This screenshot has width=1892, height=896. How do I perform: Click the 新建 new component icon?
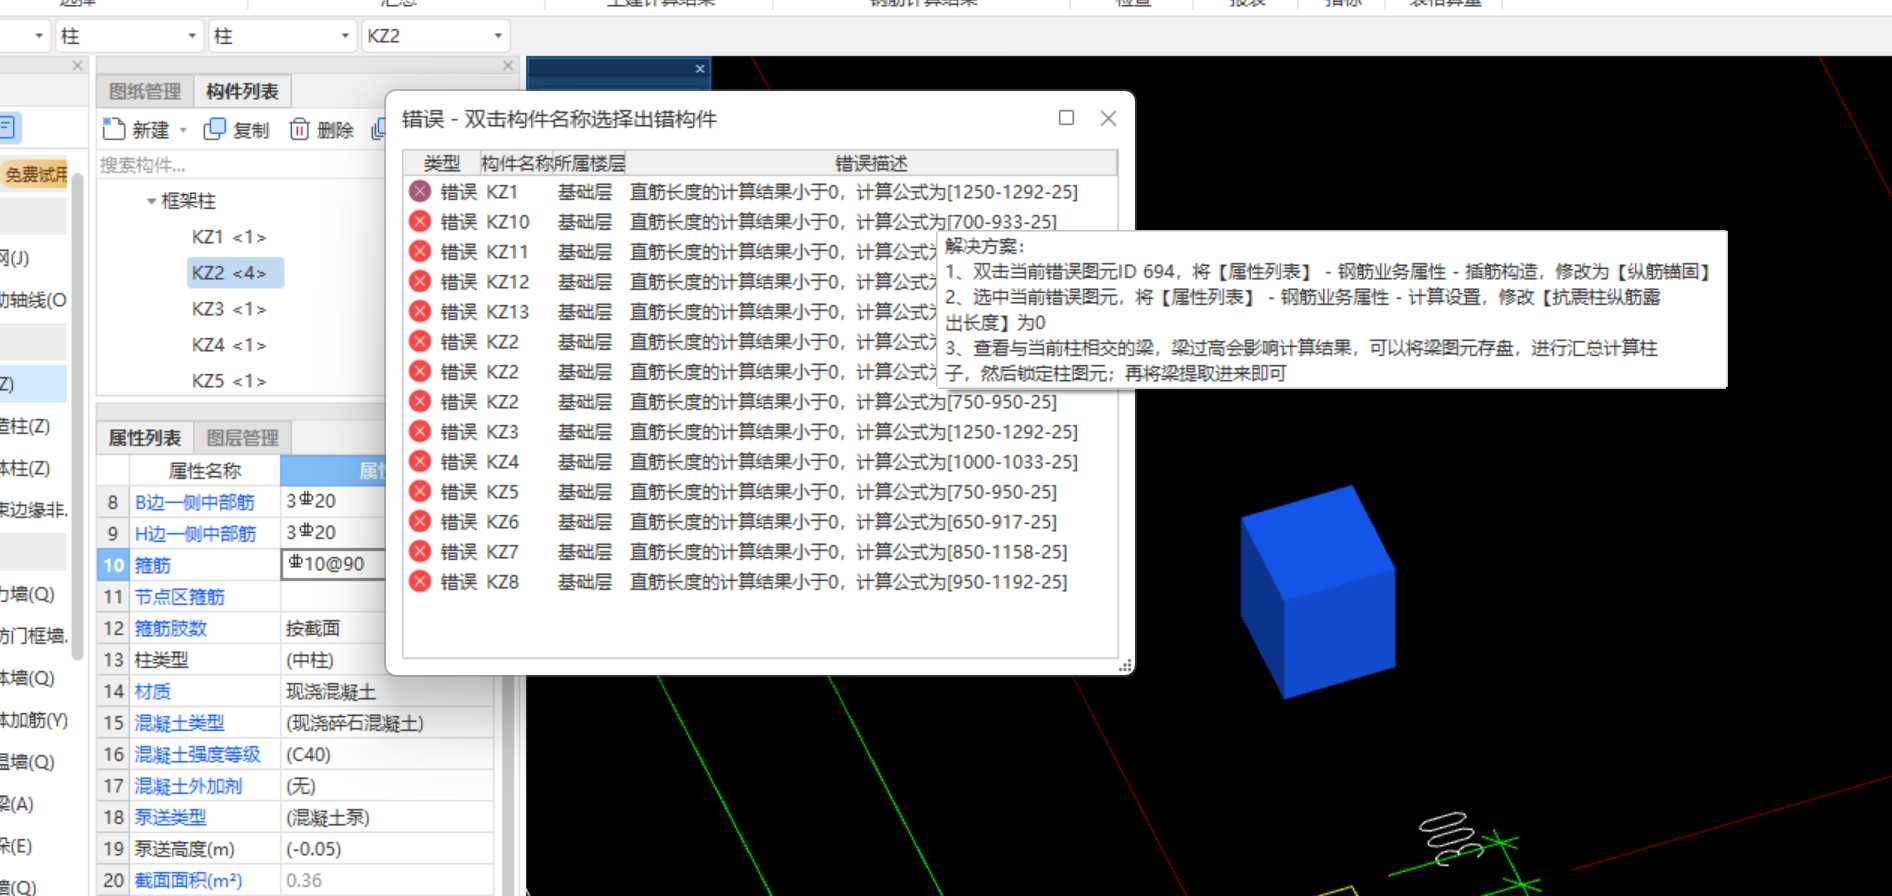(113, 129)
